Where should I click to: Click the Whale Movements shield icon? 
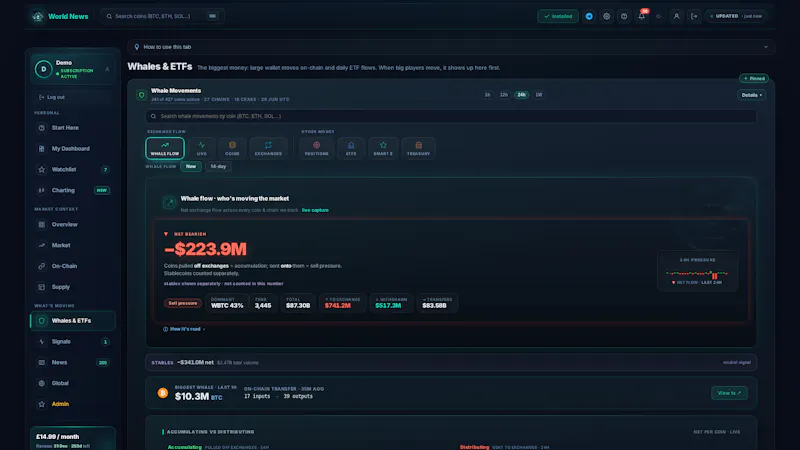[x=141, y=95]
